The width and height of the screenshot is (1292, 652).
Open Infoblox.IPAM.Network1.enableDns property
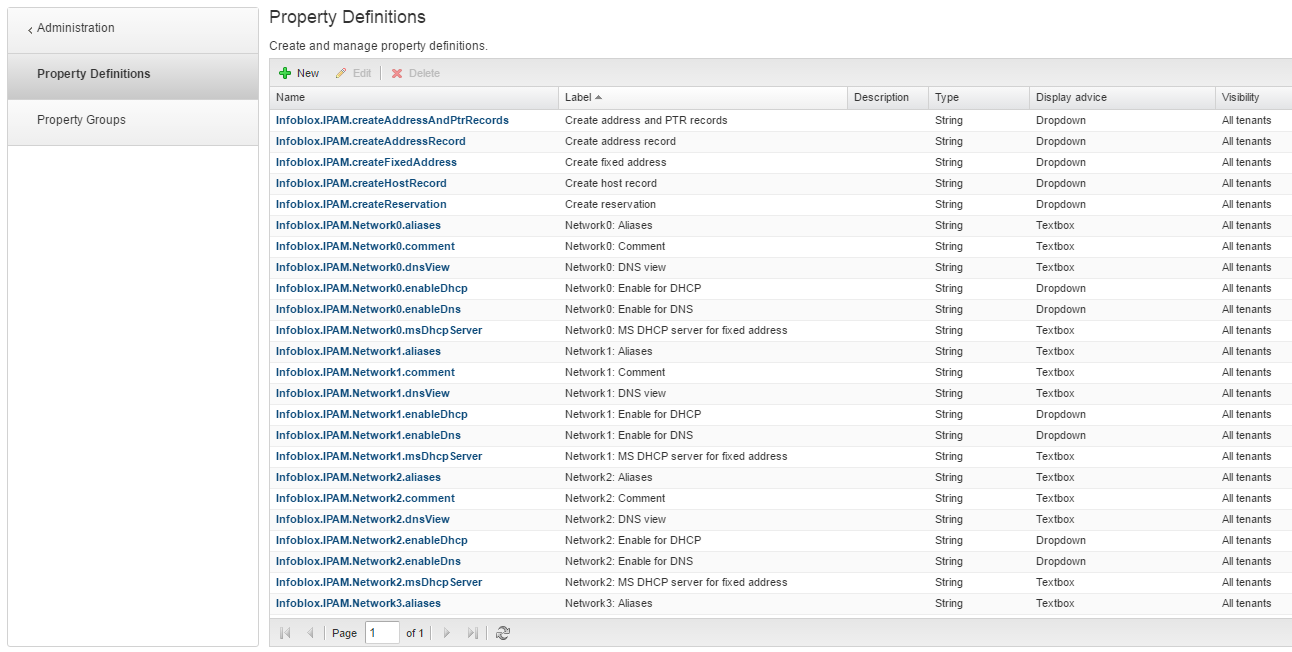pyautogui.click(x=368, y=435)
